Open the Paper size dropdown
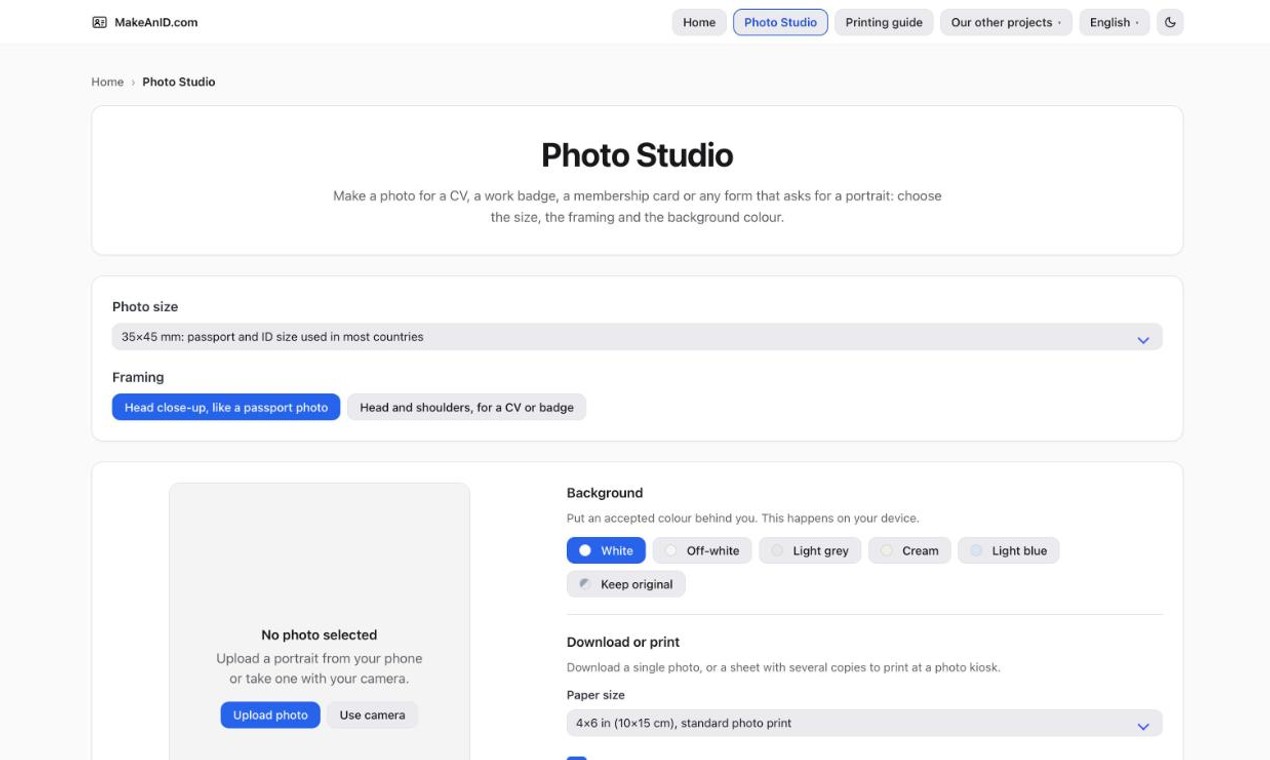The height and width of the screenshot is (760, 1270). 864,723
